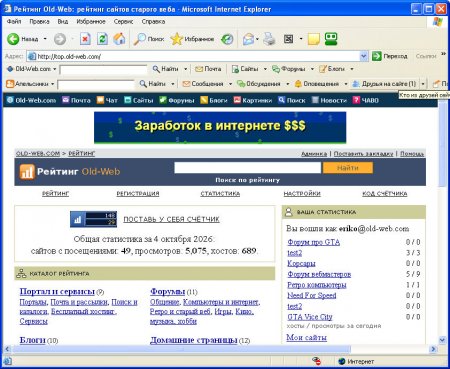Open dropdown next to Back button
This screenshot has width=450, height=369.
(x=45, y=39)
